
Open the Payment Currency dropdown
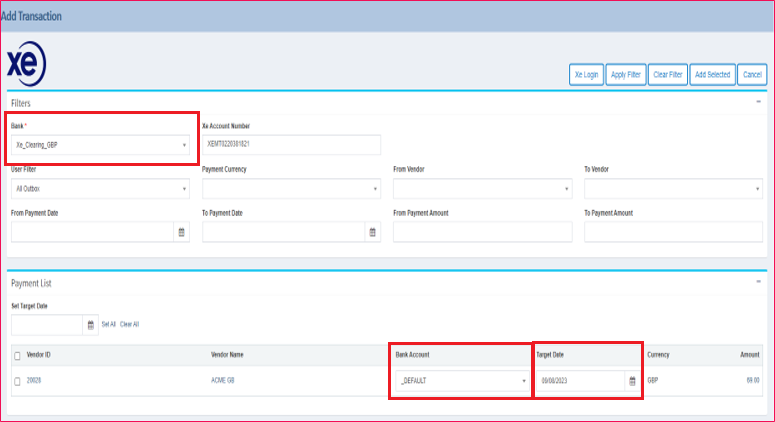pos(291,188)
